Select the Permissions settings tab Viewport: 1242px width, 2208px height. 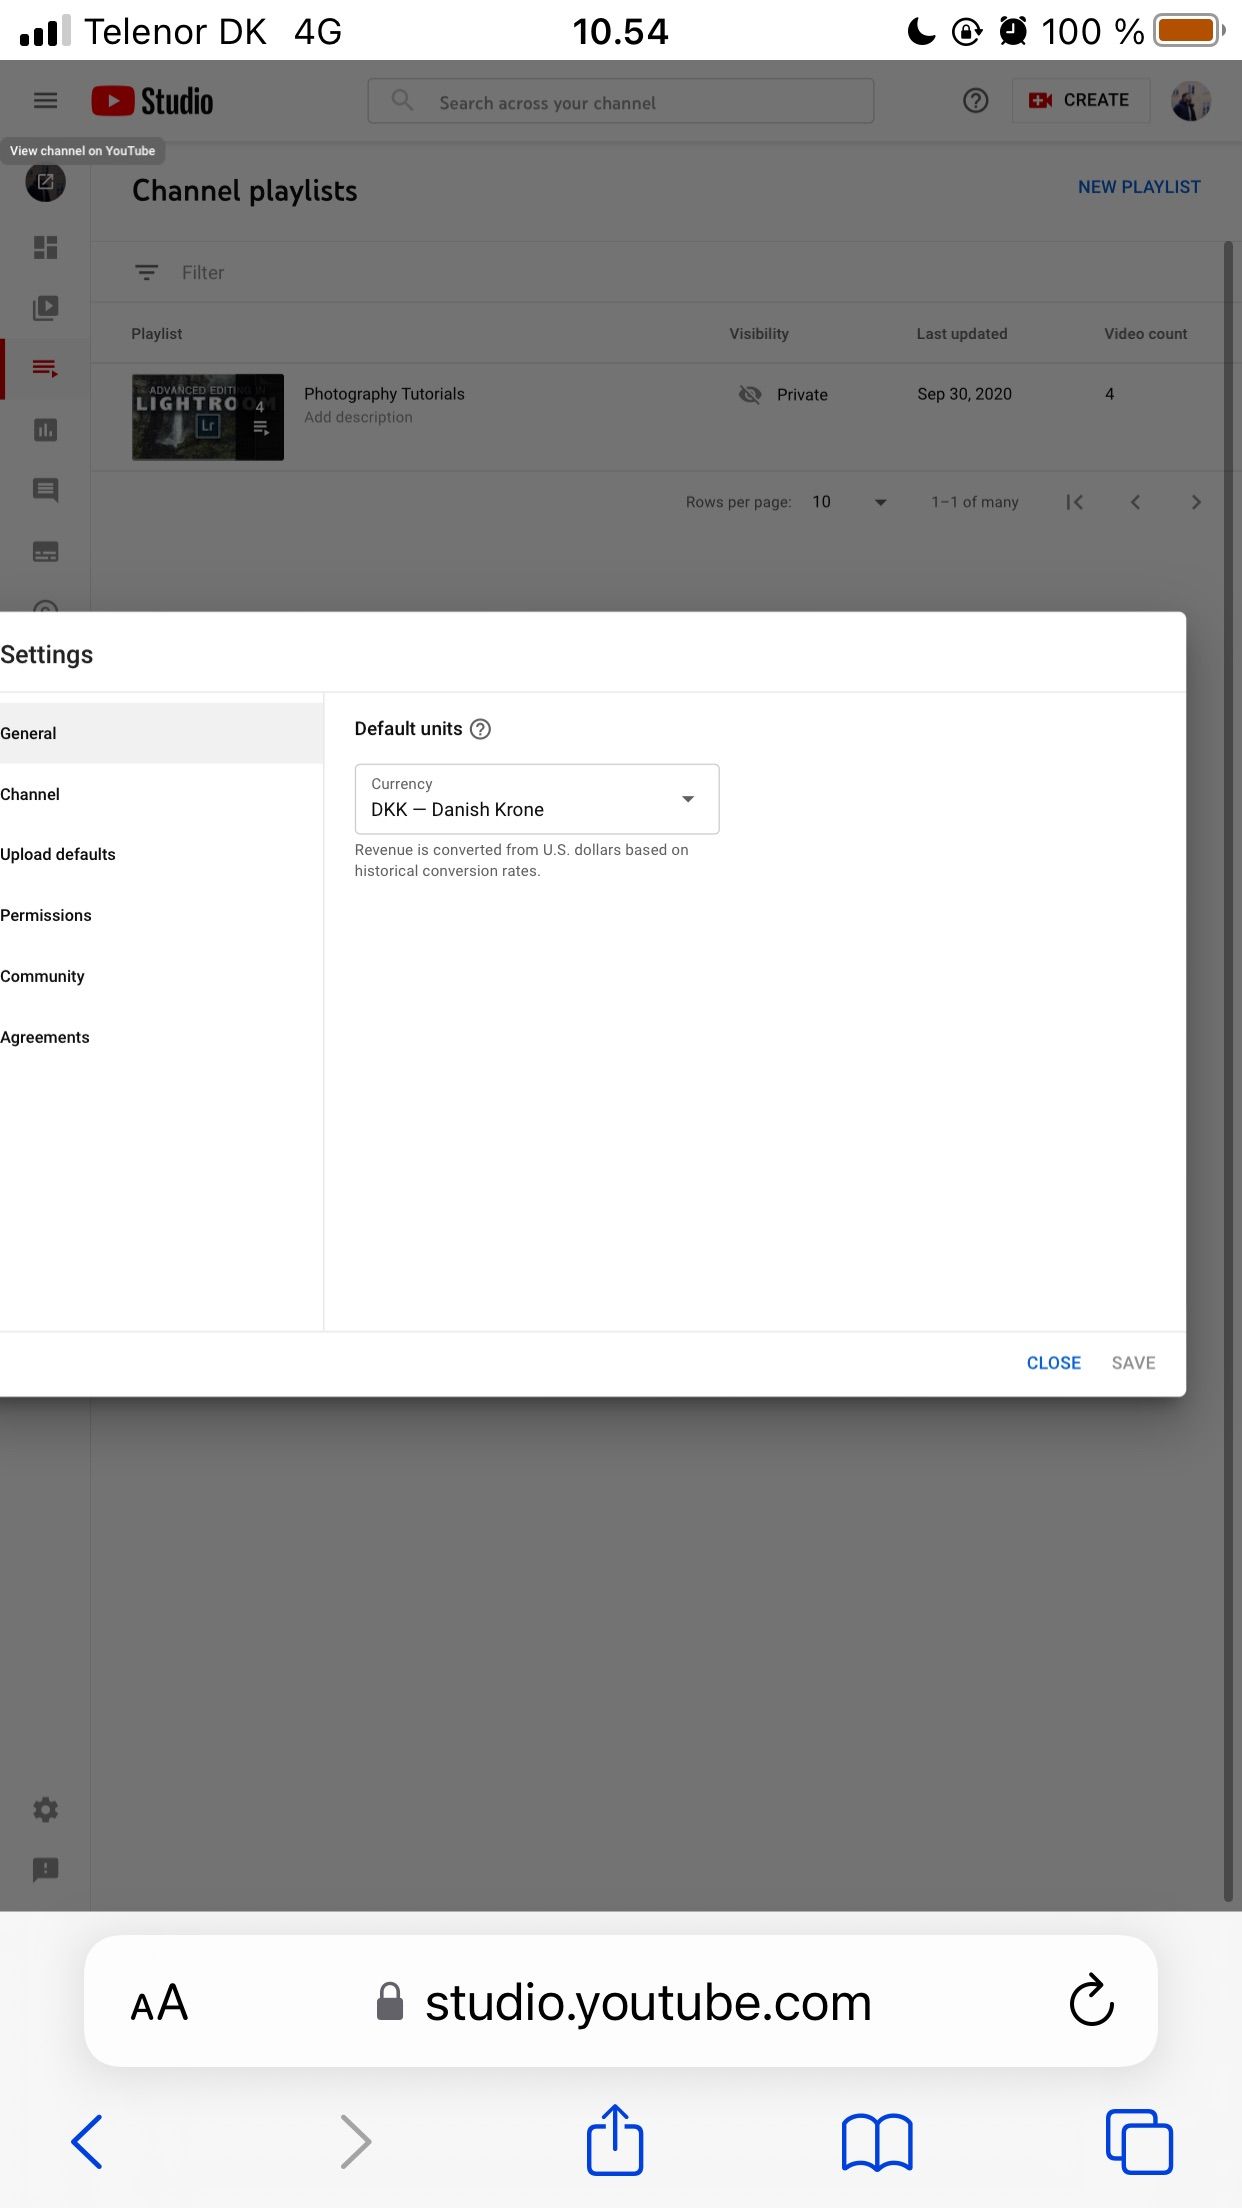pyautogui.click(x=161, y=915)
